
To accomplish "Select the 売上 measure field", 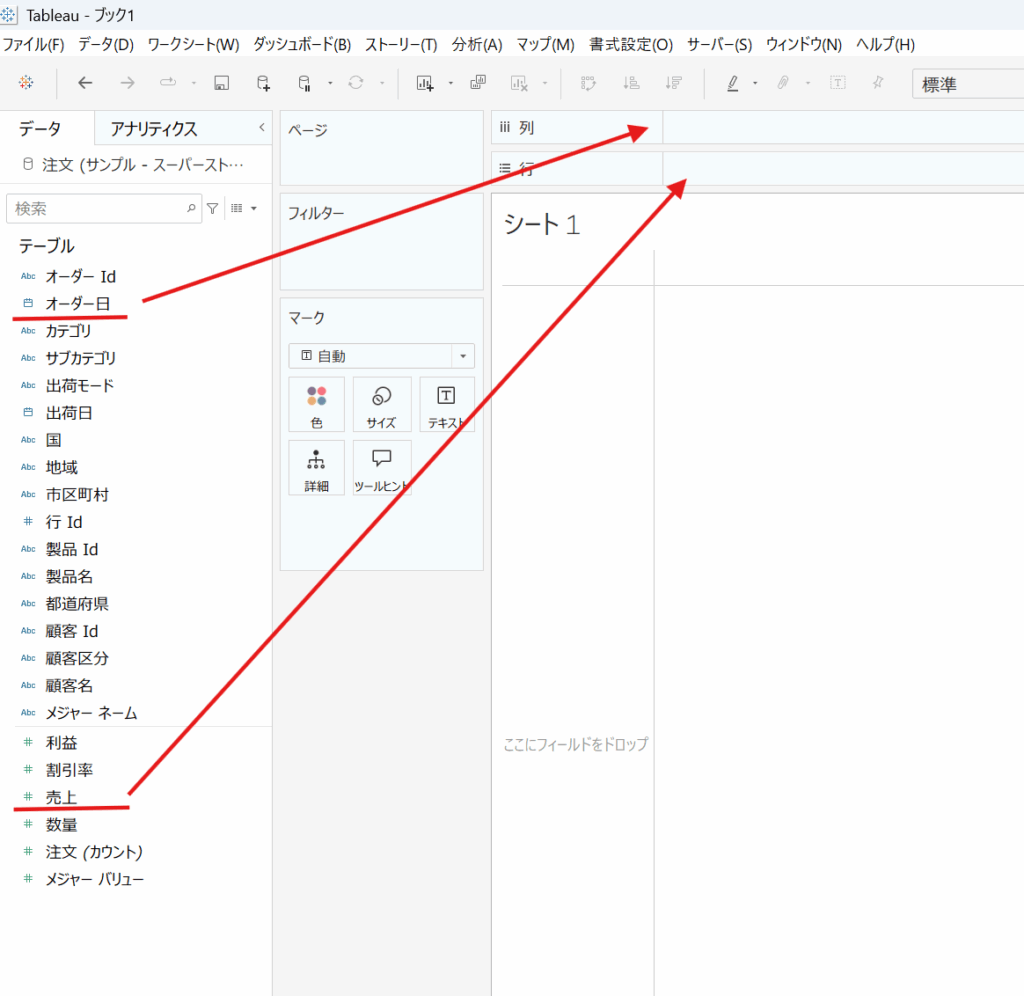I will (61, 797).
